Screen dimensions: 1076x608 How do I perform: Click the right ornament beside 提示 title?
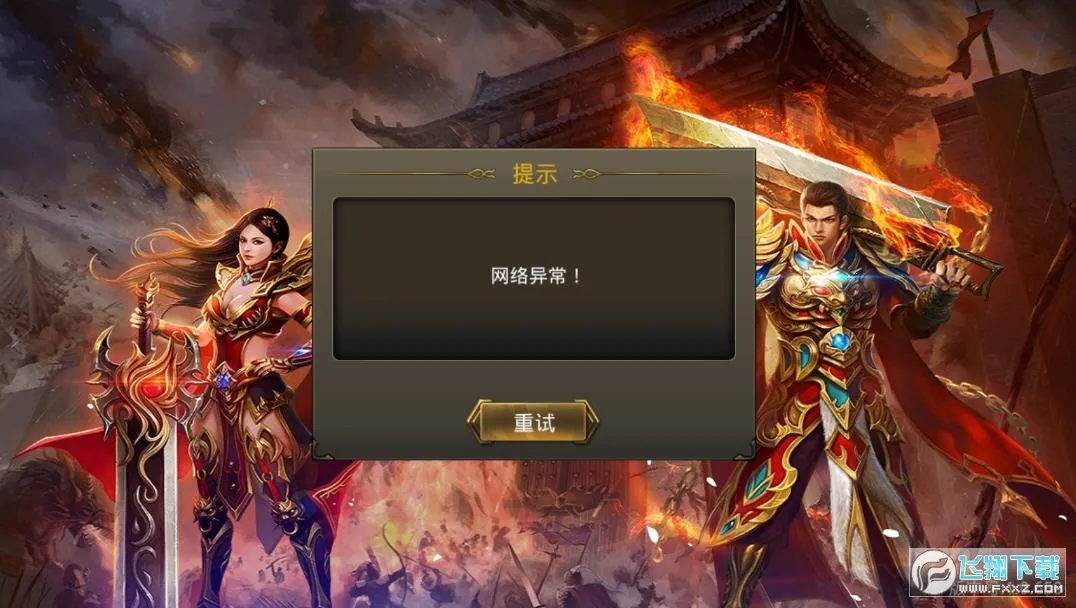[x=587, y=174]
